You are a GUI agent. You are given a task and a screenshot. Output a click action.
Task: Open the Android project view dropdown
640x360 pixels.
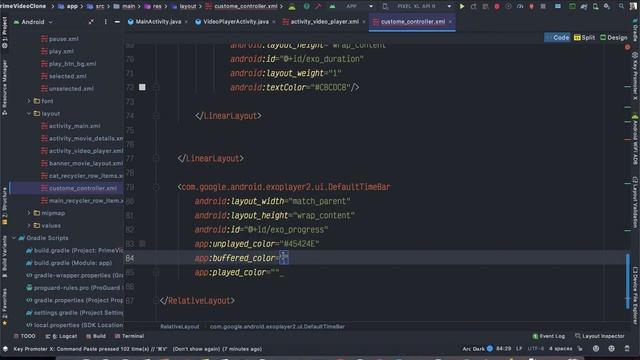click(33, 22)
